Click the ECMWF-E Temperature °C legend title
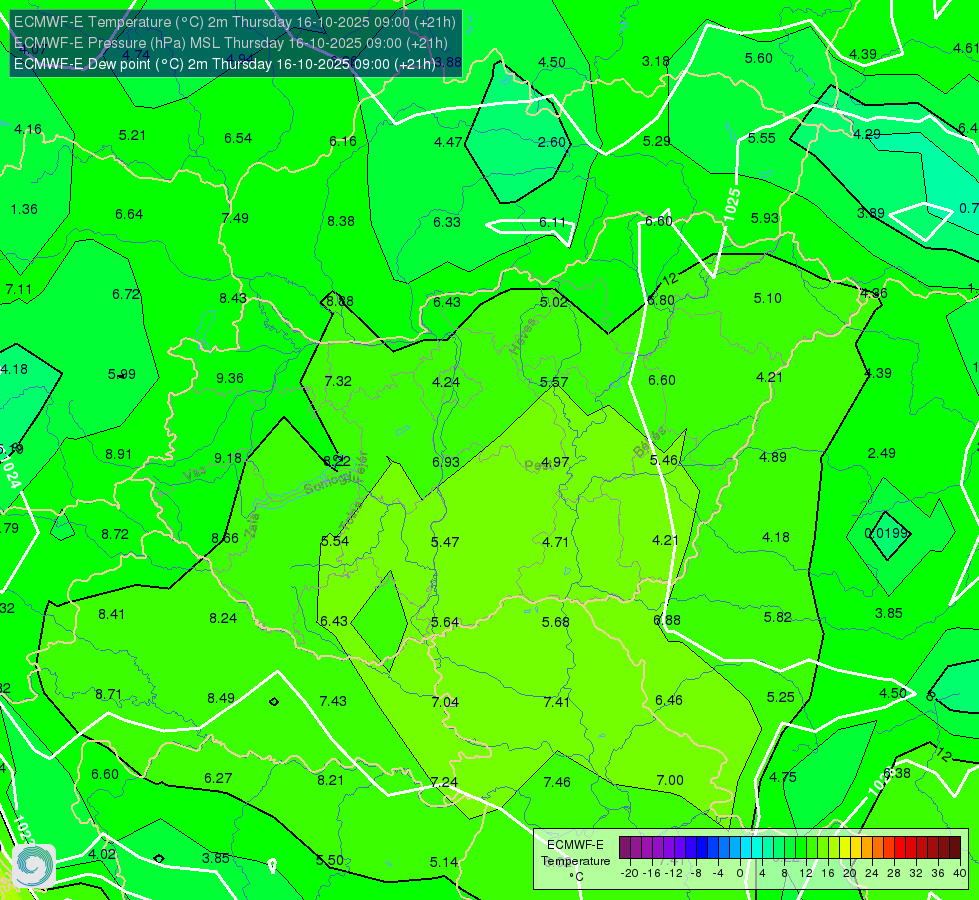Image resolution: width=979 pixels, height=900 pixels. pos(575,861)
